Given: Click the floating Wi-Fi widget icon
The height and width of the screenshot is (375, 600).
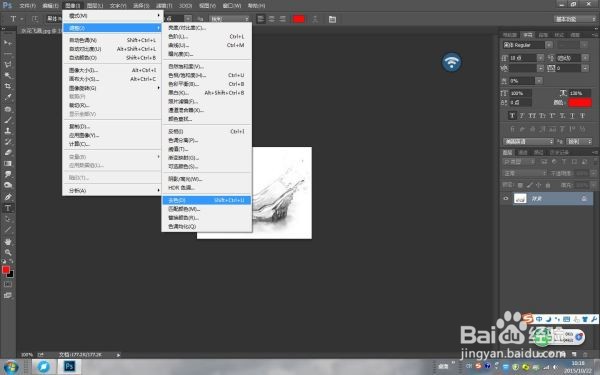Looking at the screenshot, I should (x=452, y=62).
